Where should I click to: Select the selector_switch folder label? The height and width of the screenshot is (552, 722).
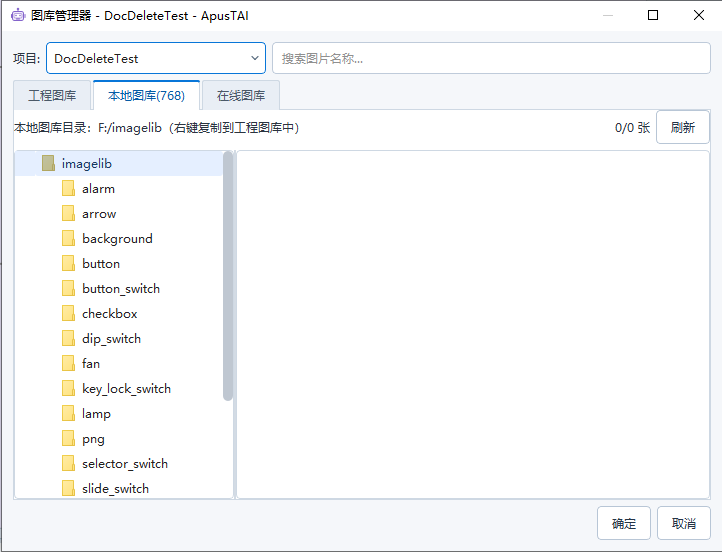tap(125, 464)
